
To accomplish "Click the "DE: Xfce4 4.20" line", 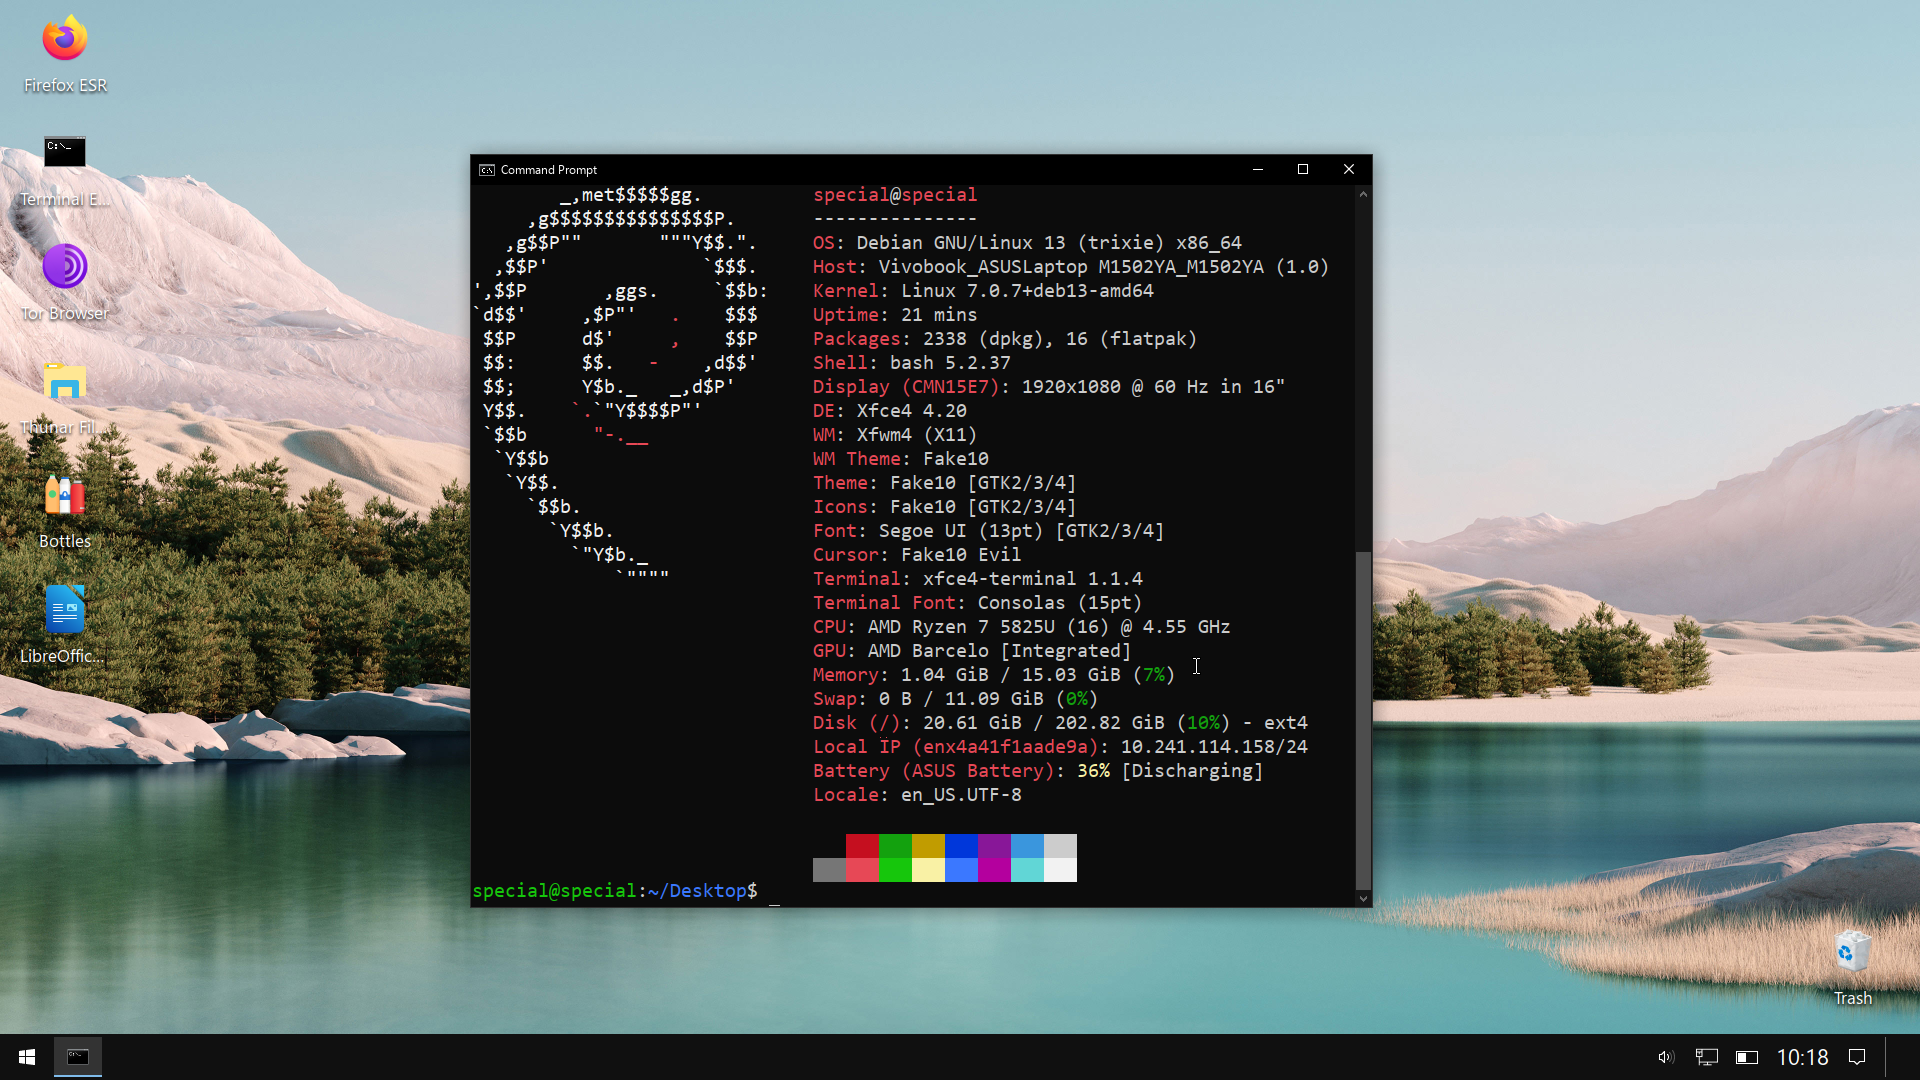I will click(x=890, y=411).
